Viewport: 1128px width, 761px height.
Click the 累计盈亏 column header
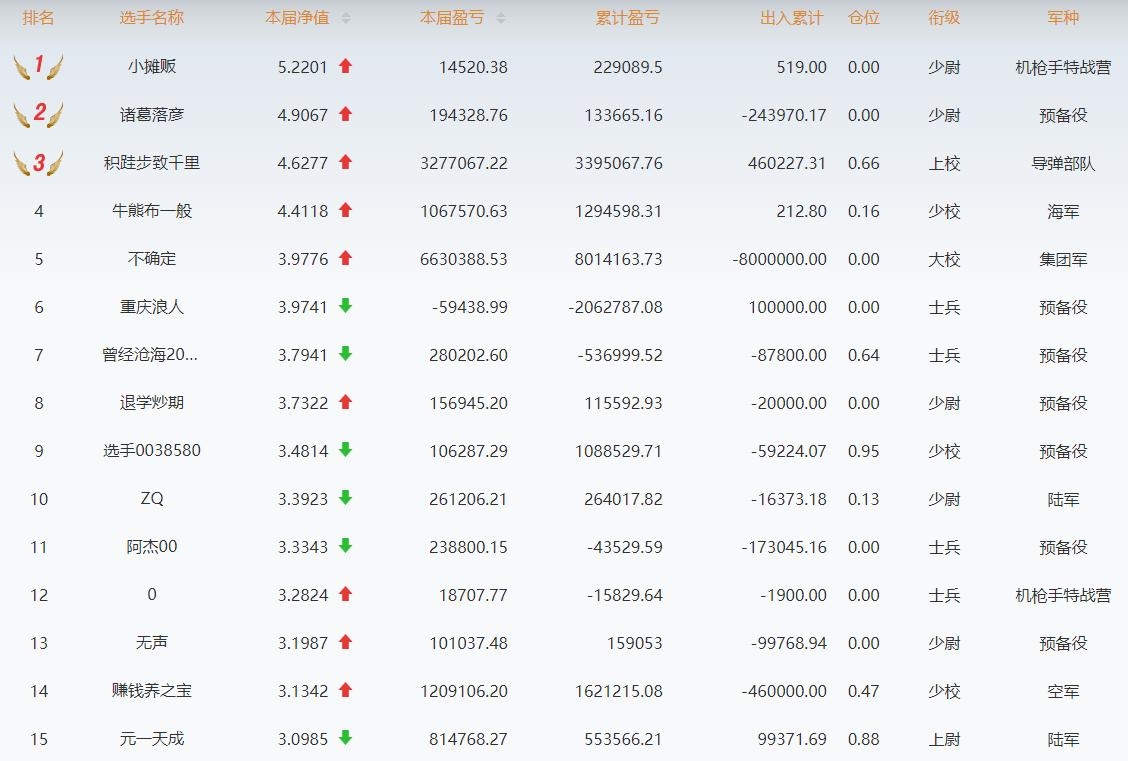(627, 18)
